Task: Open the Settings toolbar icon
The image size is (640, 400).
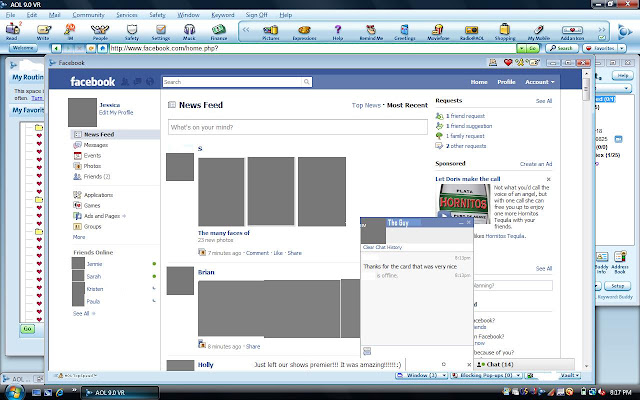Action: (x=160, y=31)
